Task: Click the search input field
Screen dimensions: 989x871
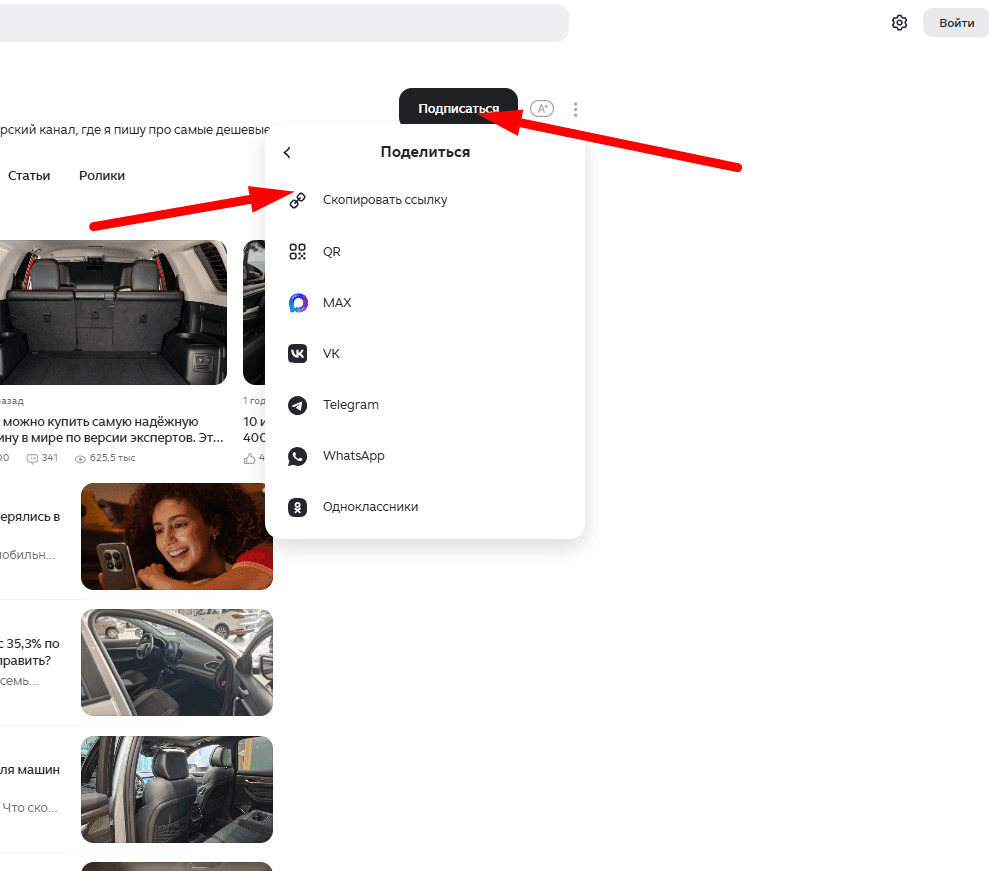Action: tap(284, 23)
